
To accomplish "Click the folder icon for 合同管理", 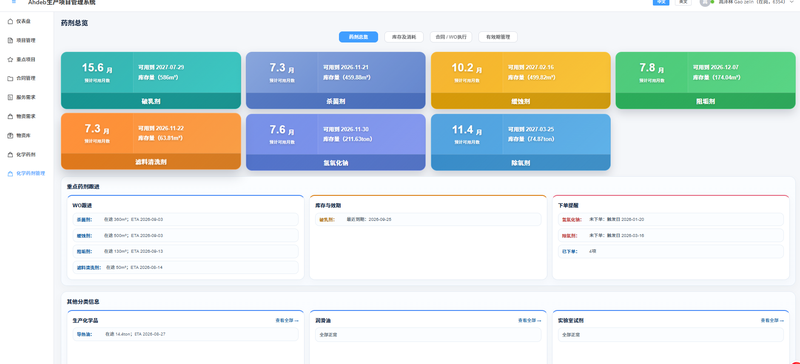I will click(11, 79).
